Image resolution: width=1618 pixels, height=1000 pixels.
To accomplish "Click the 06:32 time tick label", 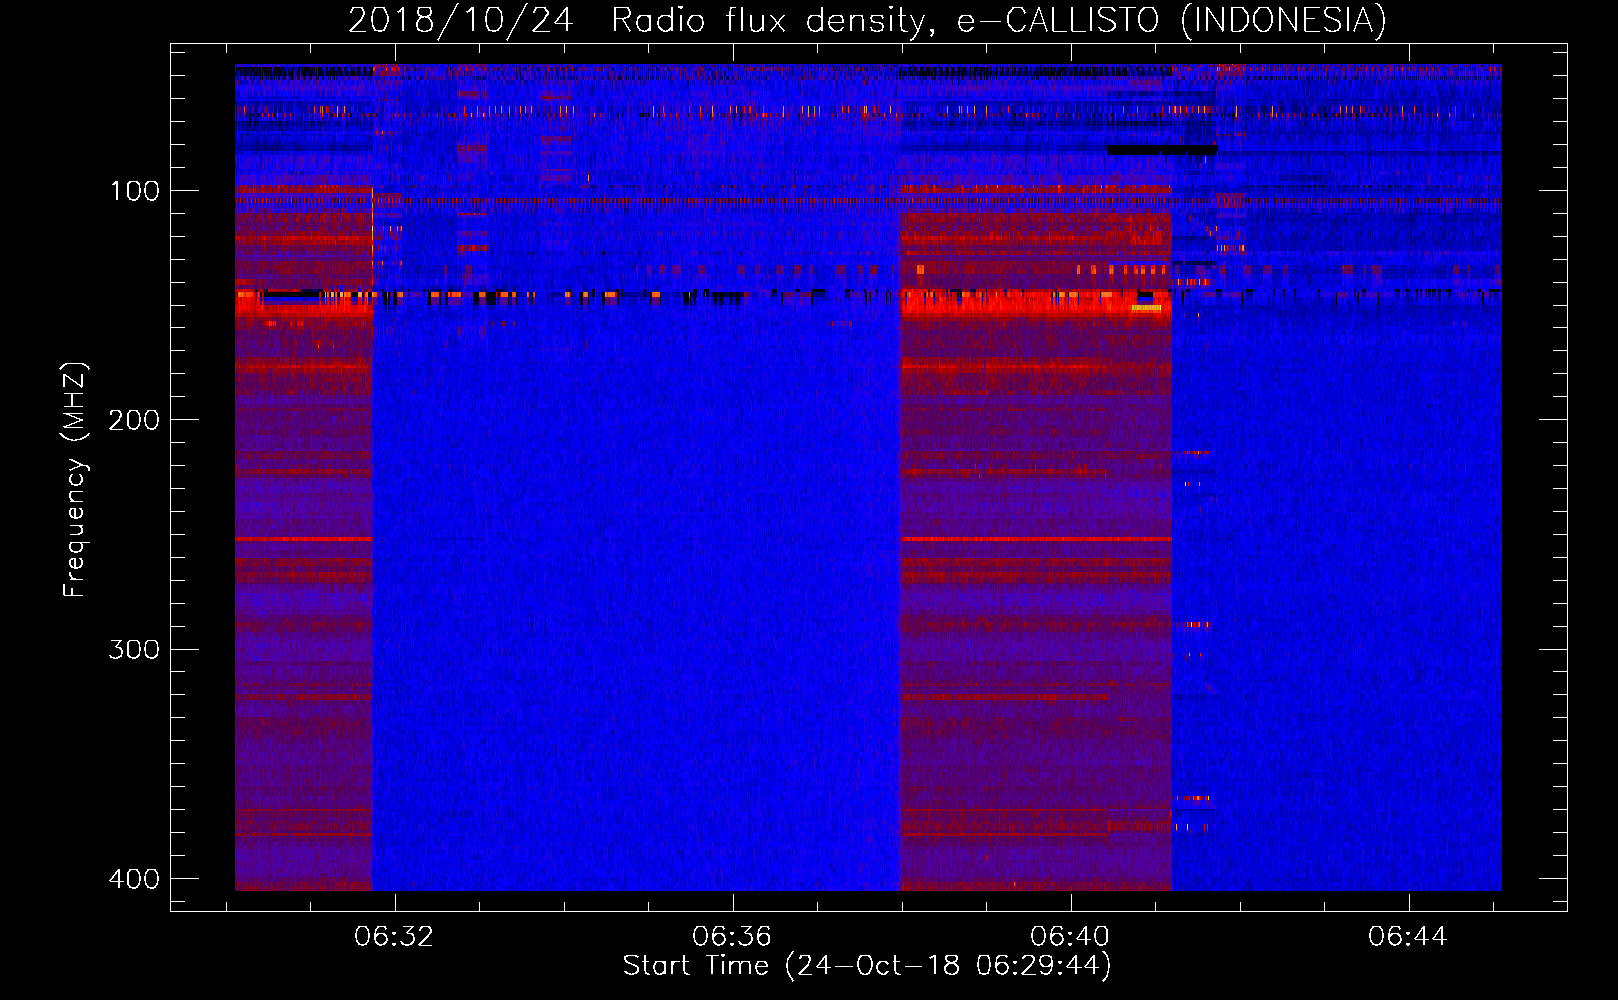I will [394, 936].
